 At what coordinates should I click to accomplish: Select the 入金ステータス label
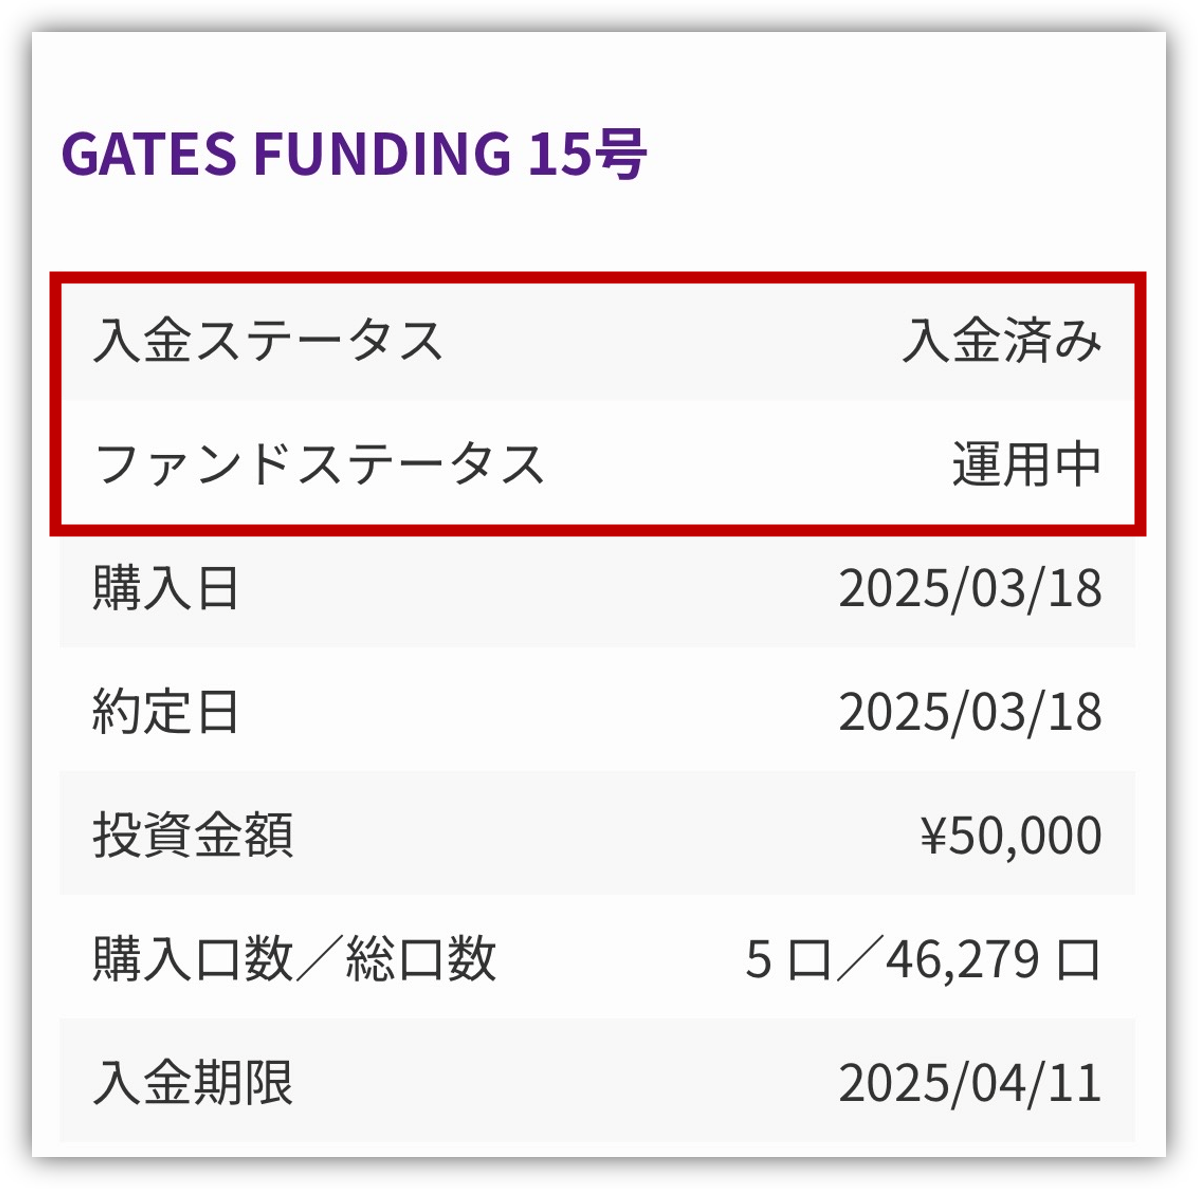(x=267, y=340)
